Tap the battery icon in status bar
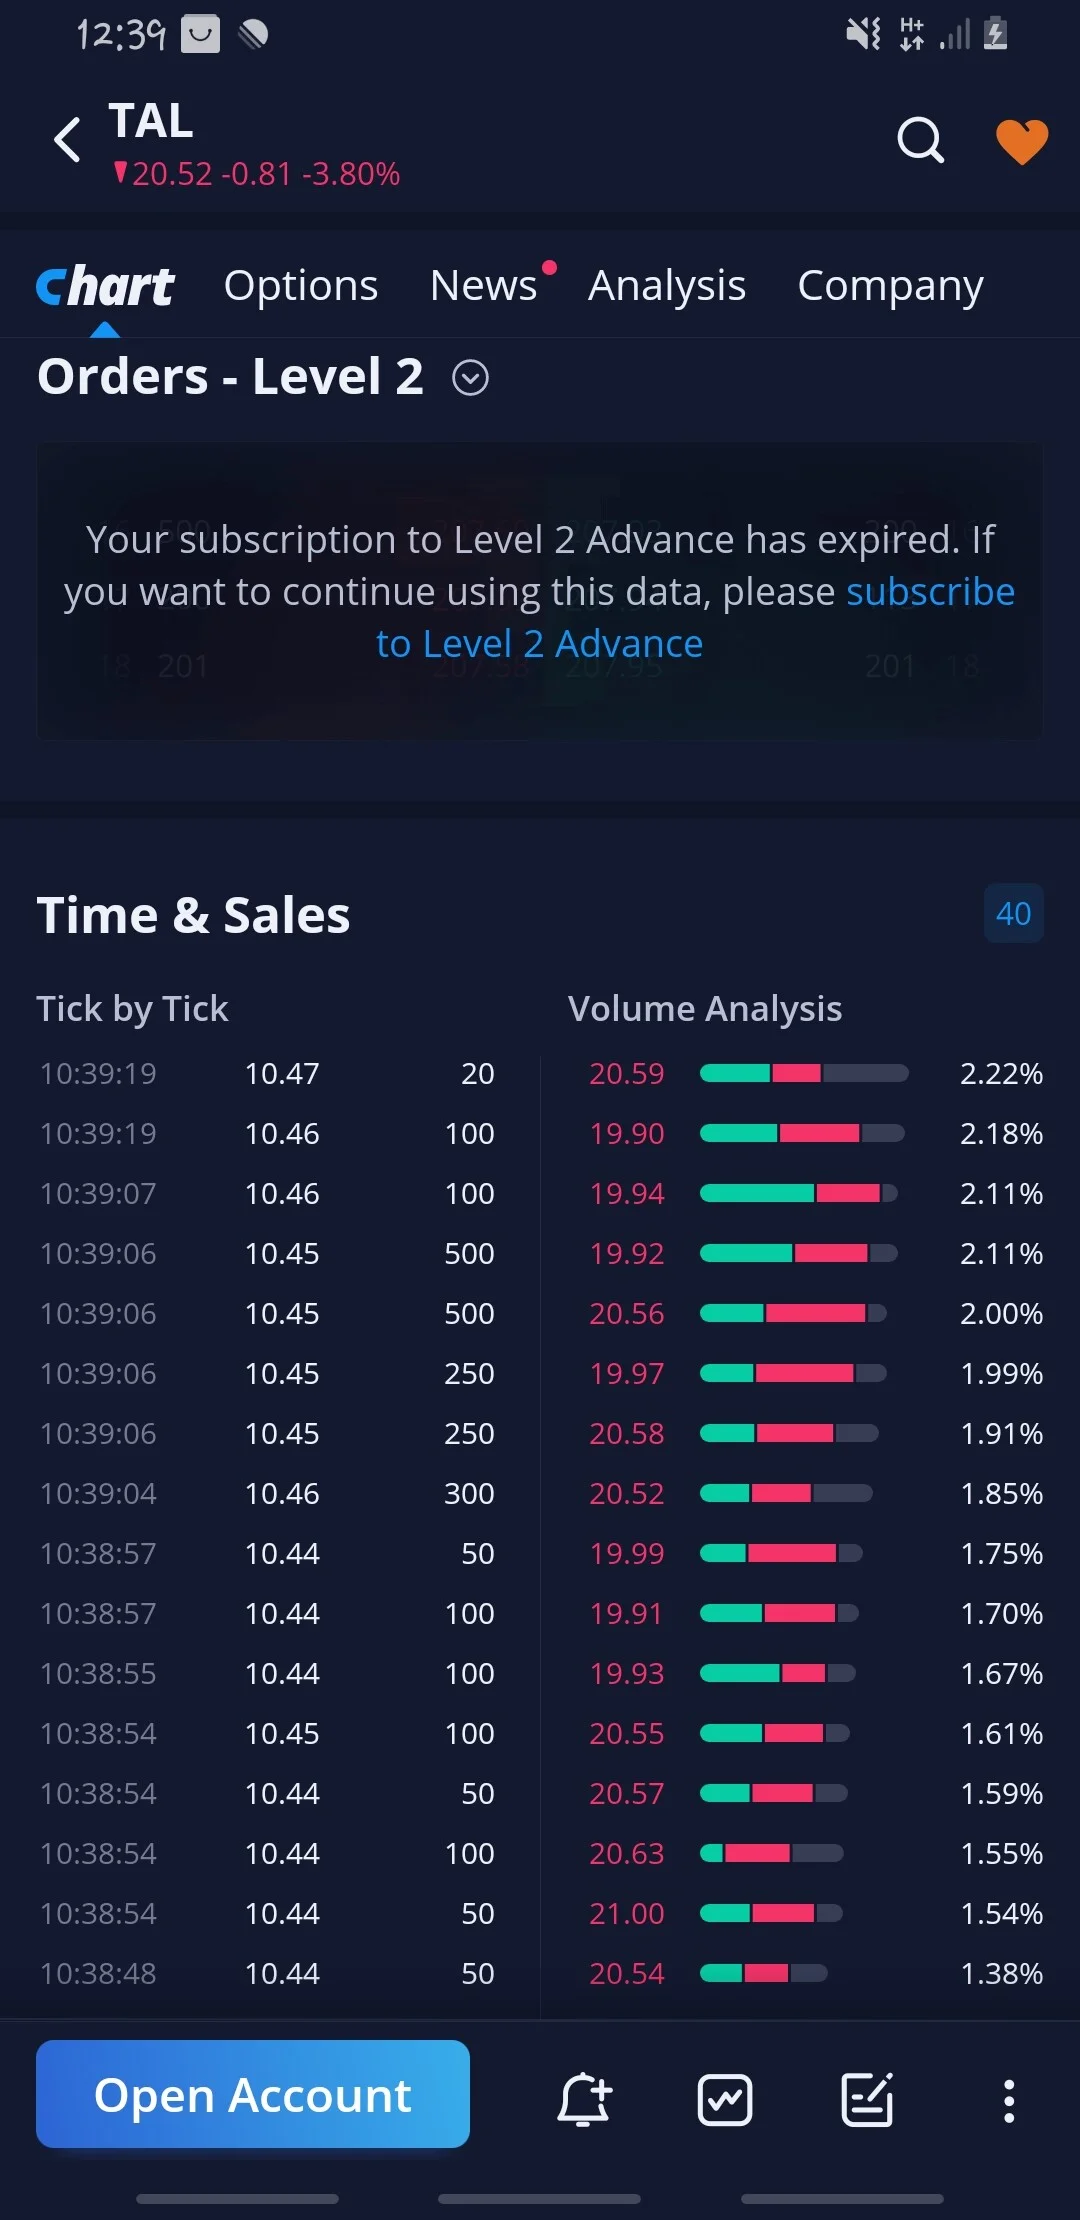 coord(995,34)
